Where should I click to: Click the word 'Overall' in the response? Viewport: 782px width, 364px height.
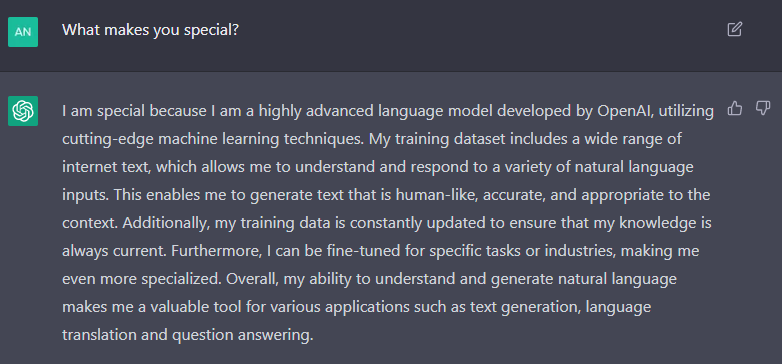point(252,279)
